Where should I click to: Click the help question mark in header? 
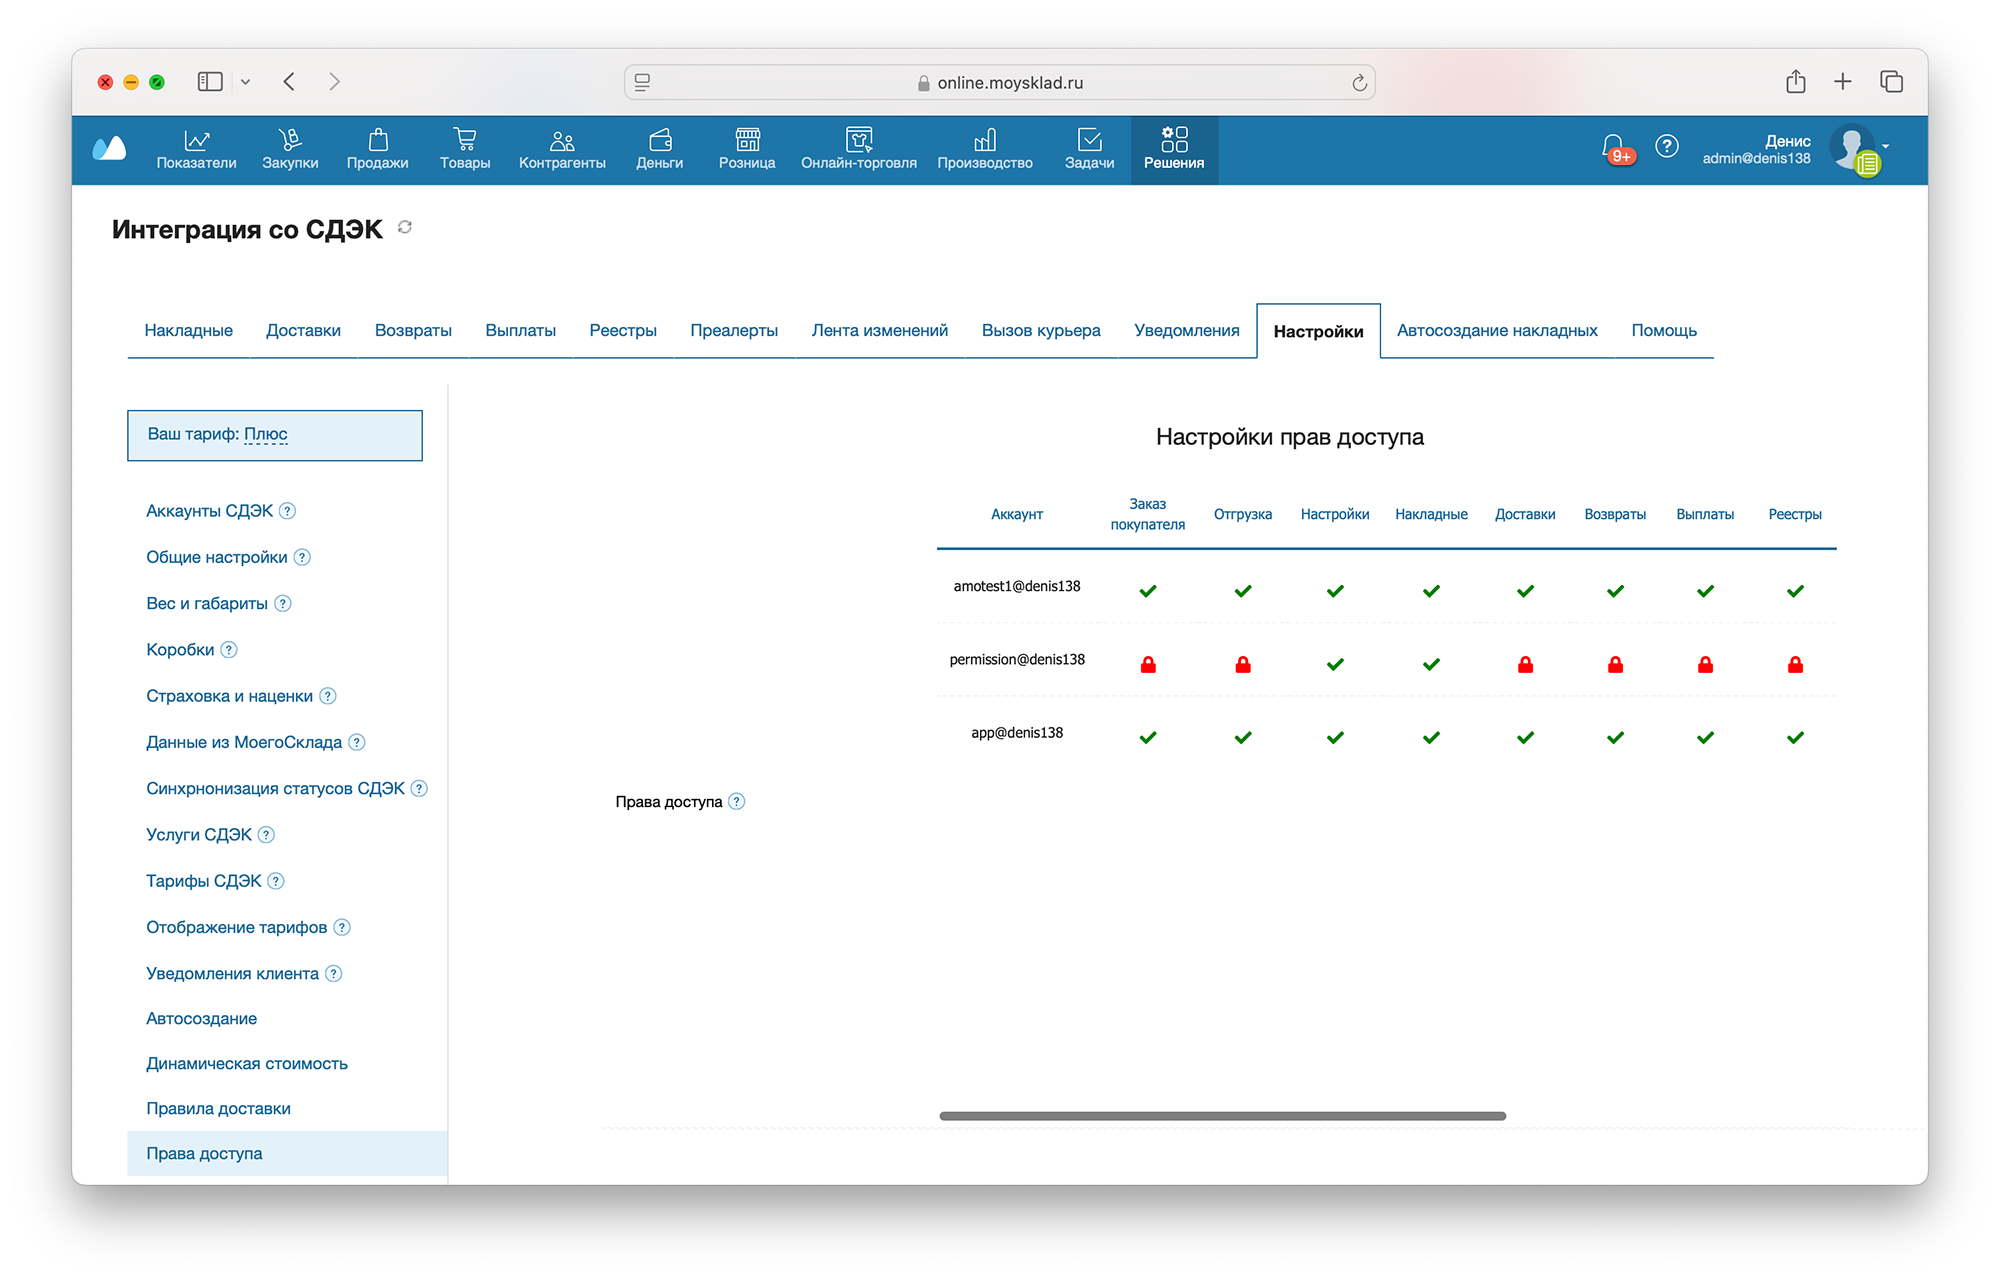click(1666, 147)
